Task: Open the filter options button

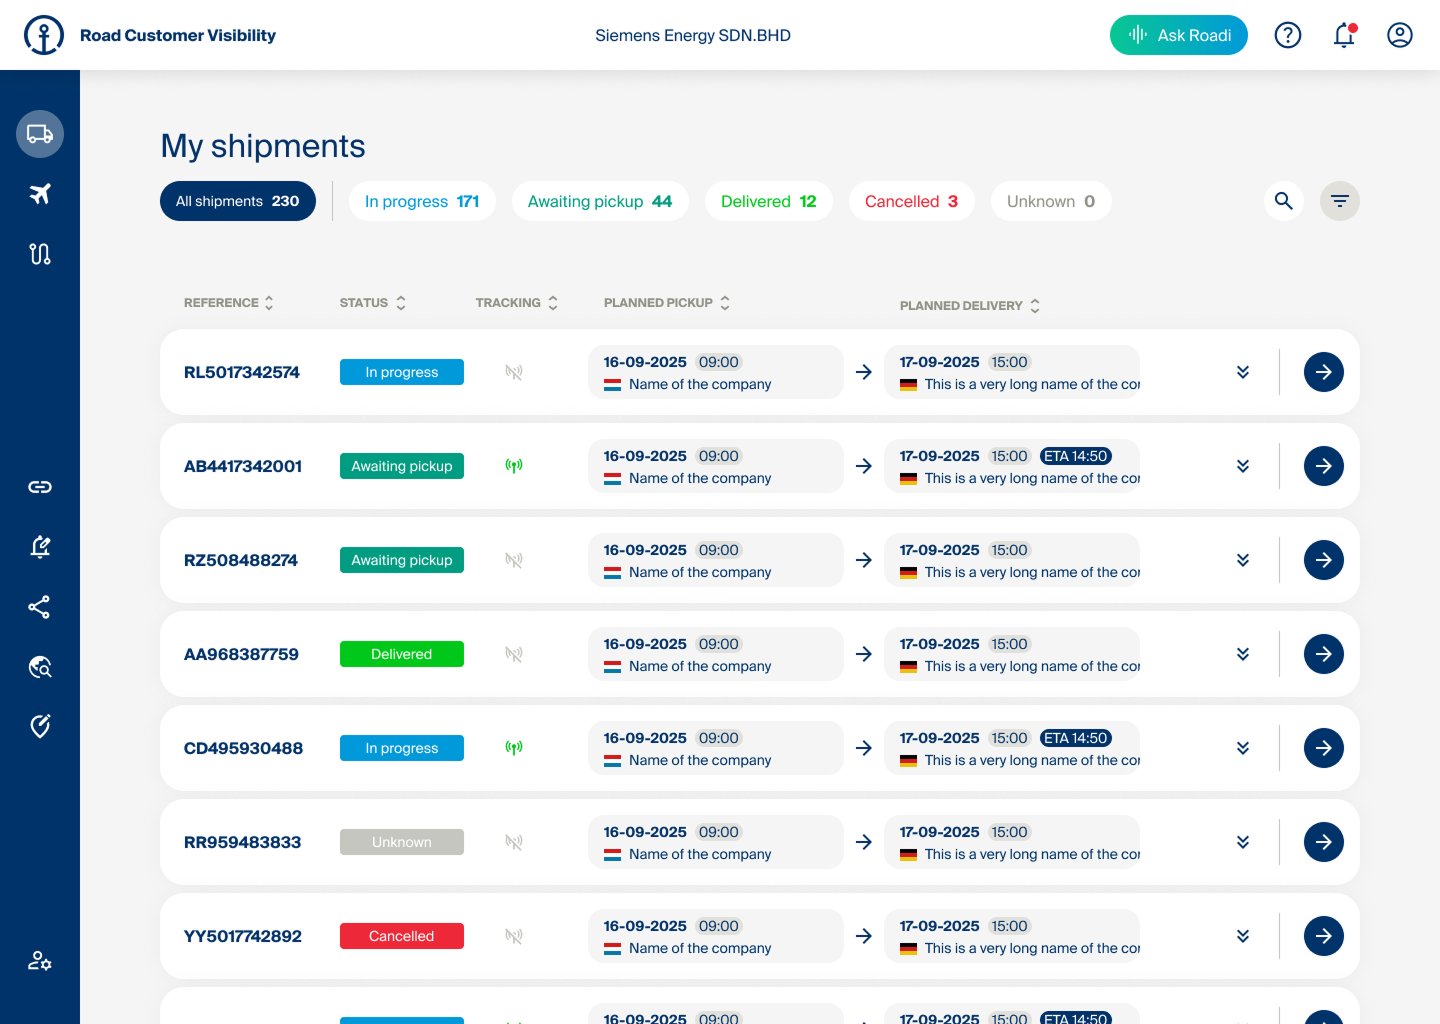Action: [x=1340, y=201]
